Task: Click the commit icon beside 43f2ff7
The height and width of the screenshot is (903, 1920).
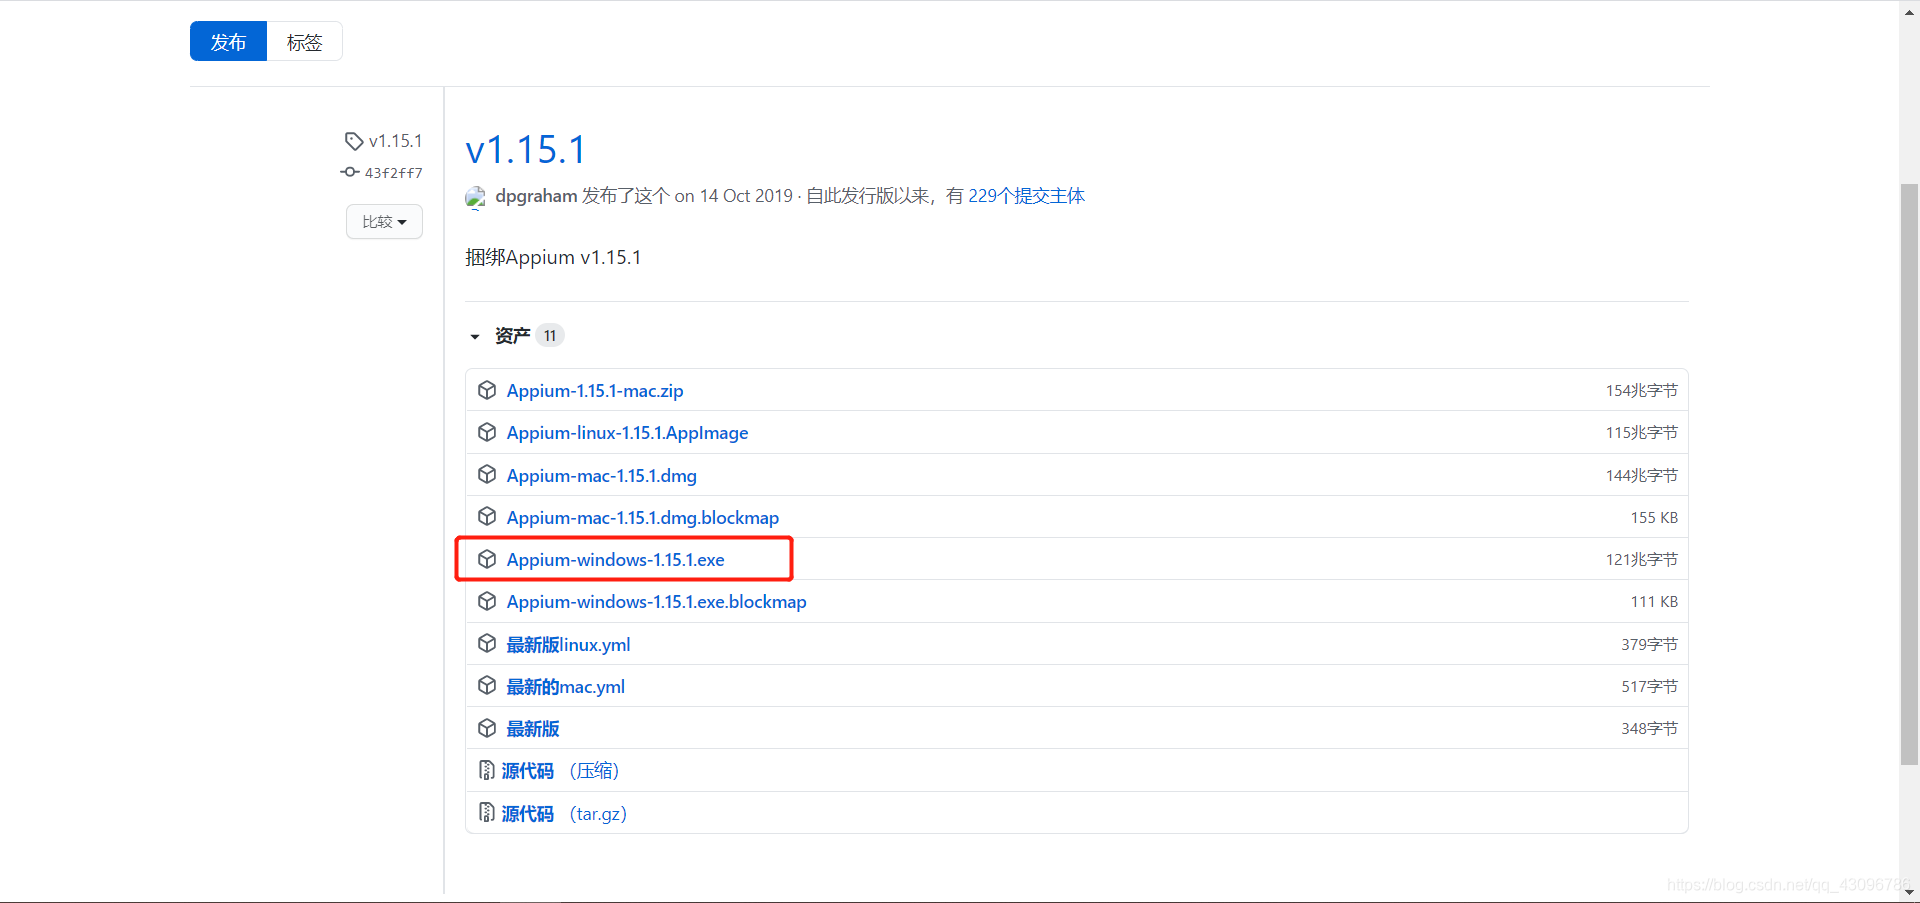Action: (350, 172)
